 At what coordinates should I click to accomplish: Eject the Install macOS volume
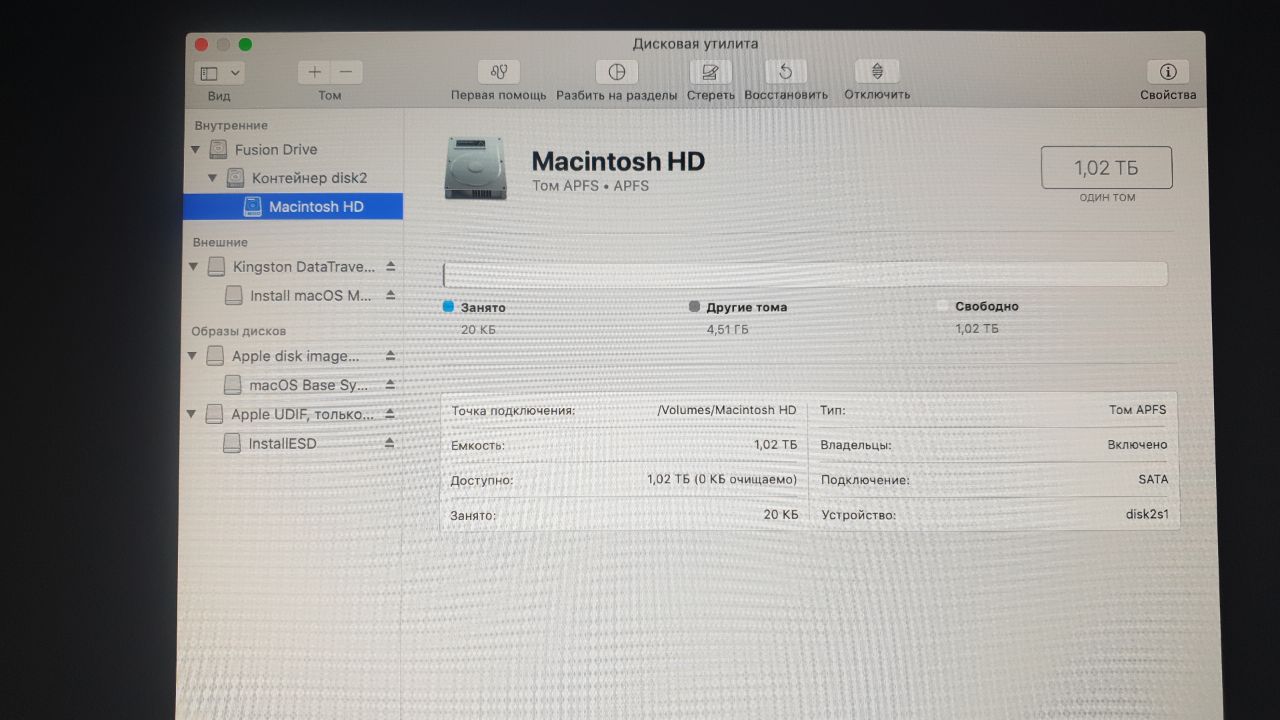pos(390,296)
